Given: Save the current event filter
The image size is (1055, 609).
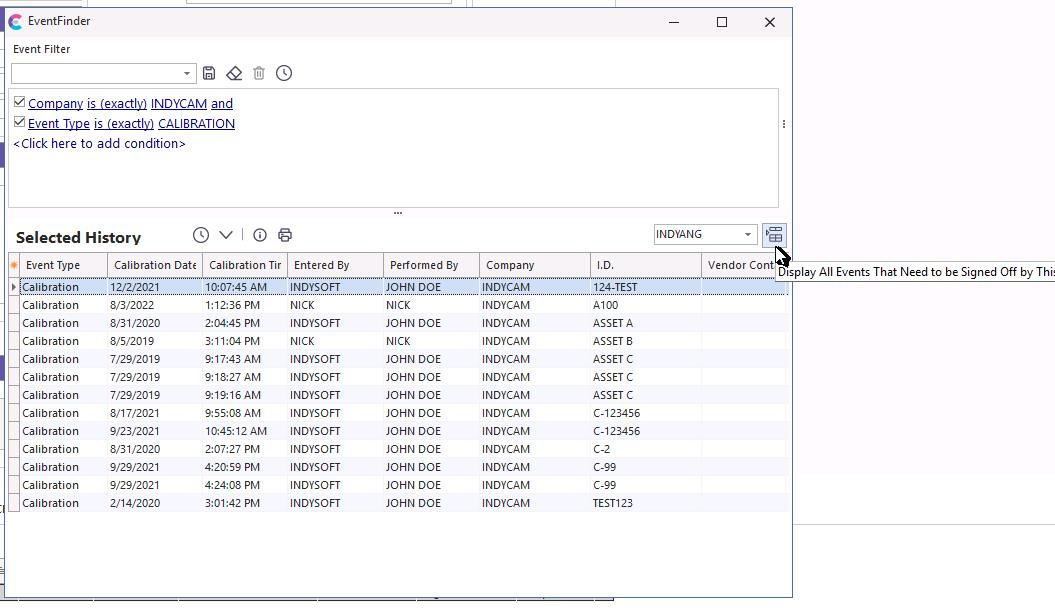Looking at the screenshot, I should pos(209,73).
